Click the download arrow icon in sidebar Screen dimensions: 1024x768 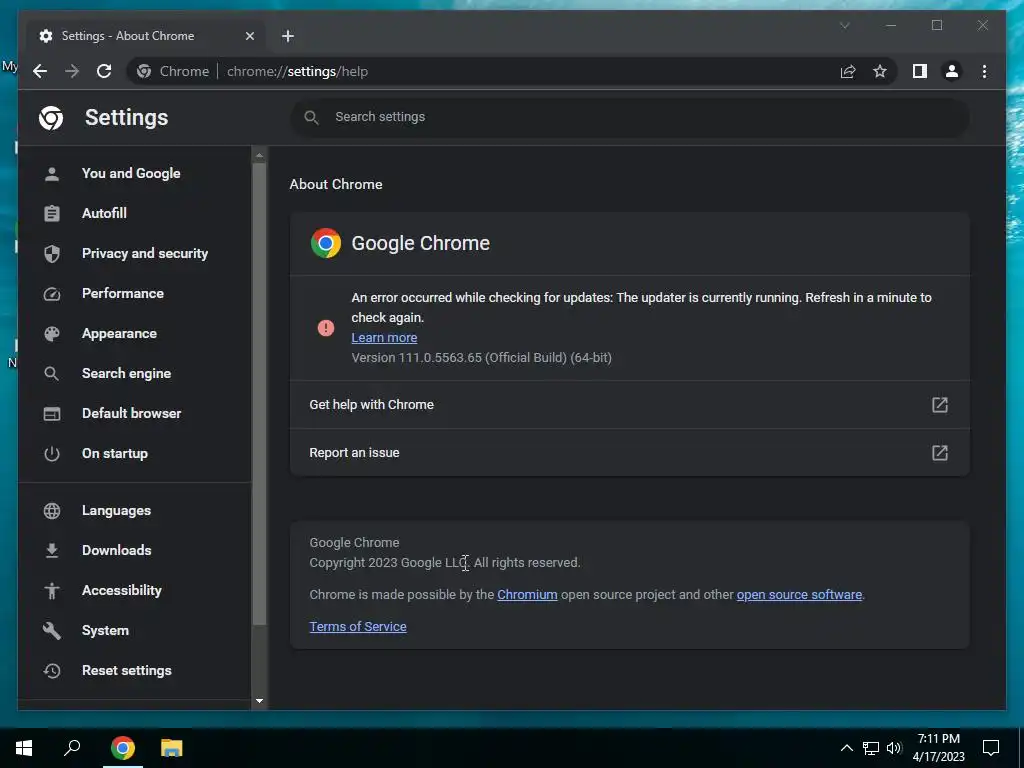click(x=52, y=551)
